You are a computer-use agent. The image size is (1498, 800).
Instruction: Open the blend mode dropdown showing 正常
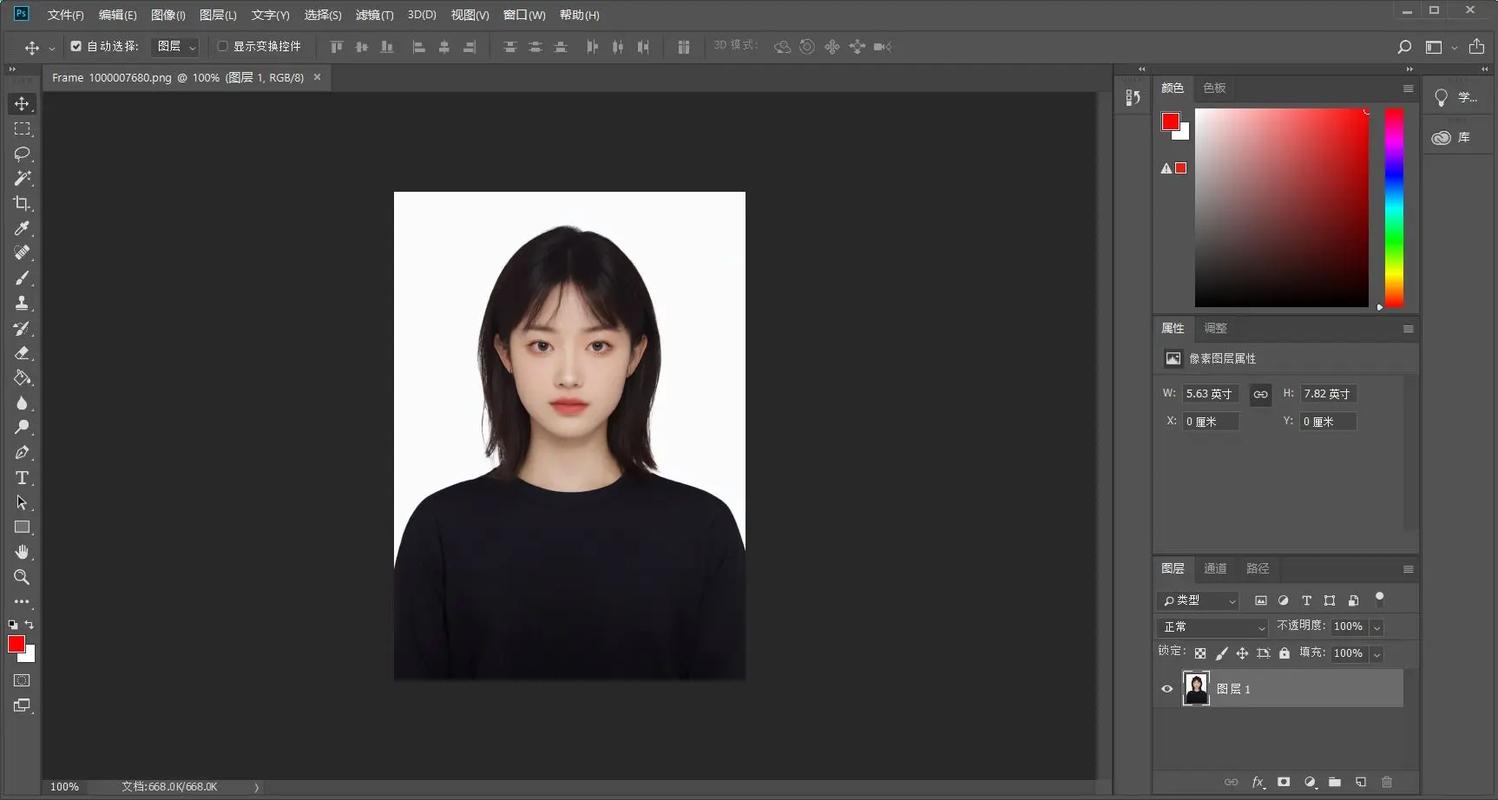(x=1211, y=626)
